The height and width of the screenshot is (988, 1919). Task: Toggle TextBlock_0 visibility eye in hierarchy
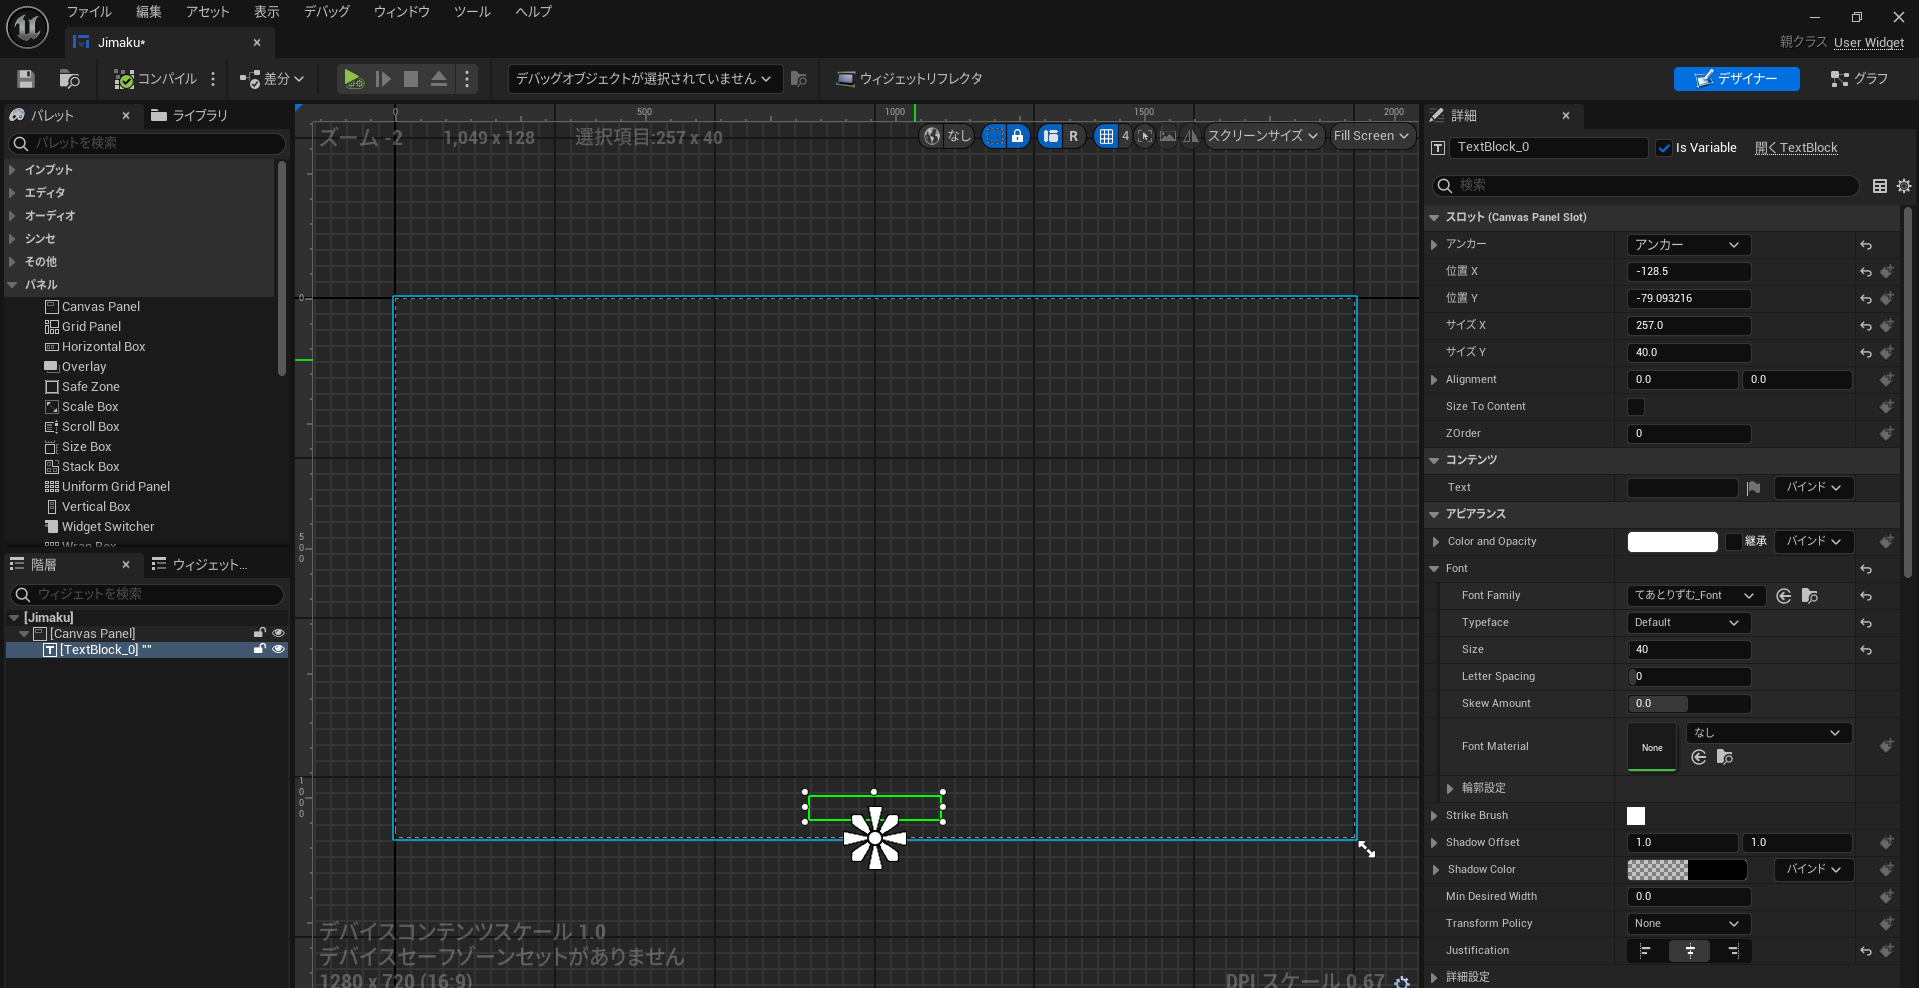click(279, 650)
